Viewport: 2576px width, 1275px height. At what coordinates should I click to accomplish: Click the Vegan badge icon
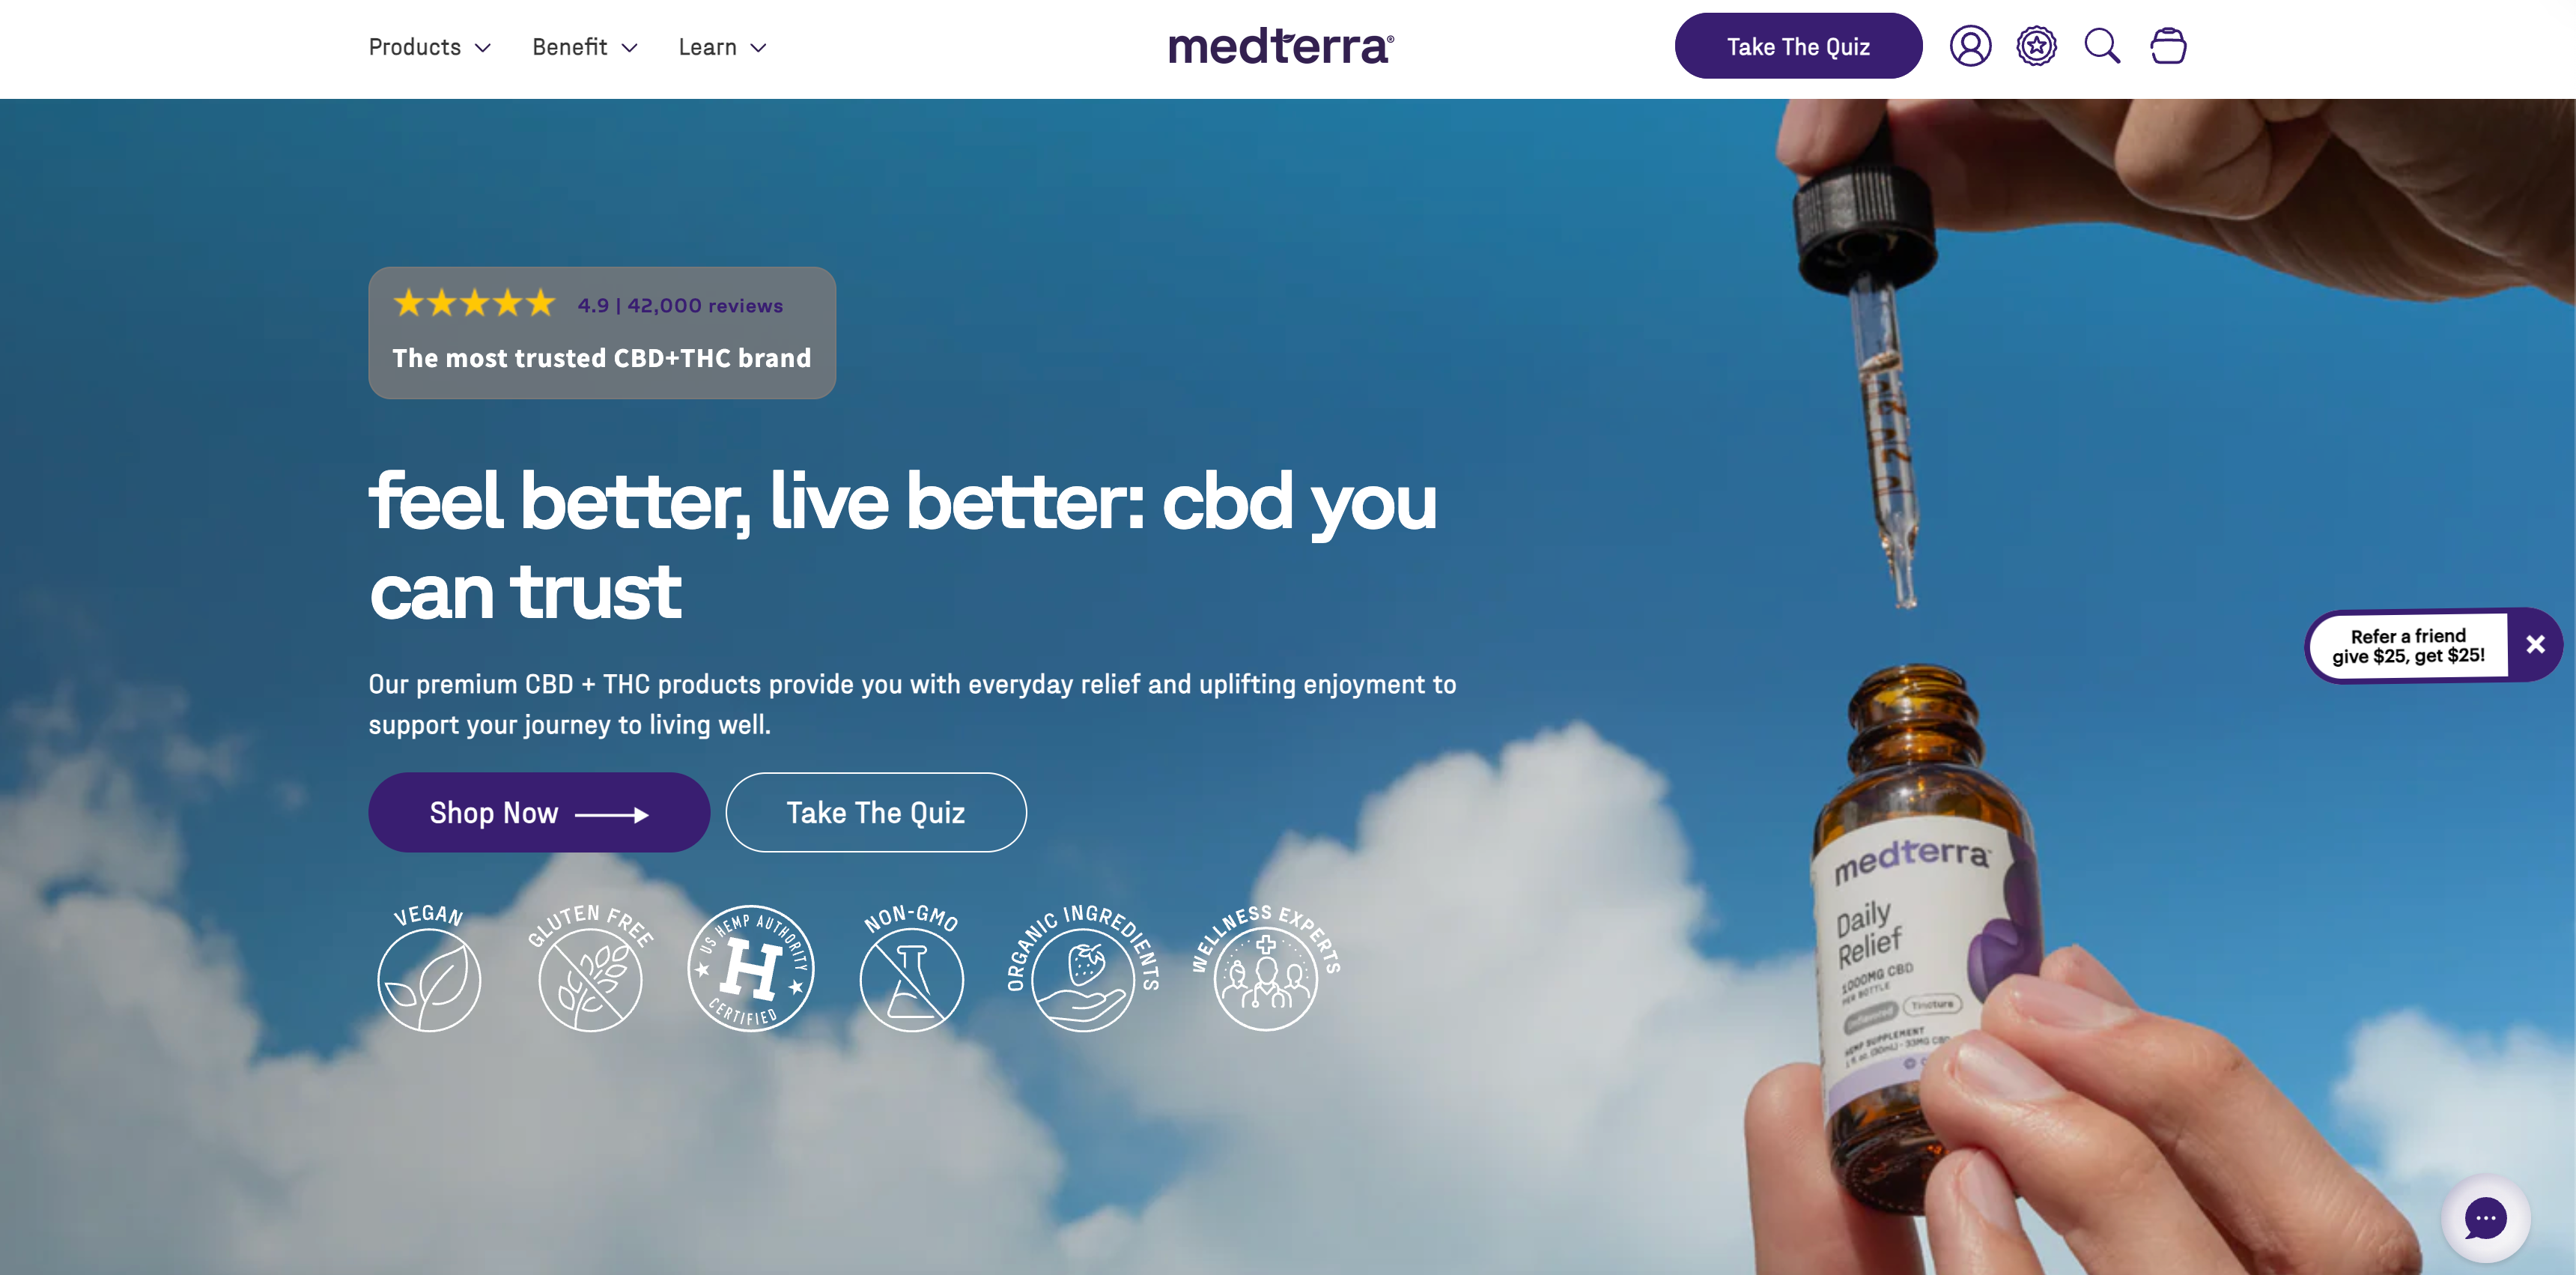pos(428,968)
